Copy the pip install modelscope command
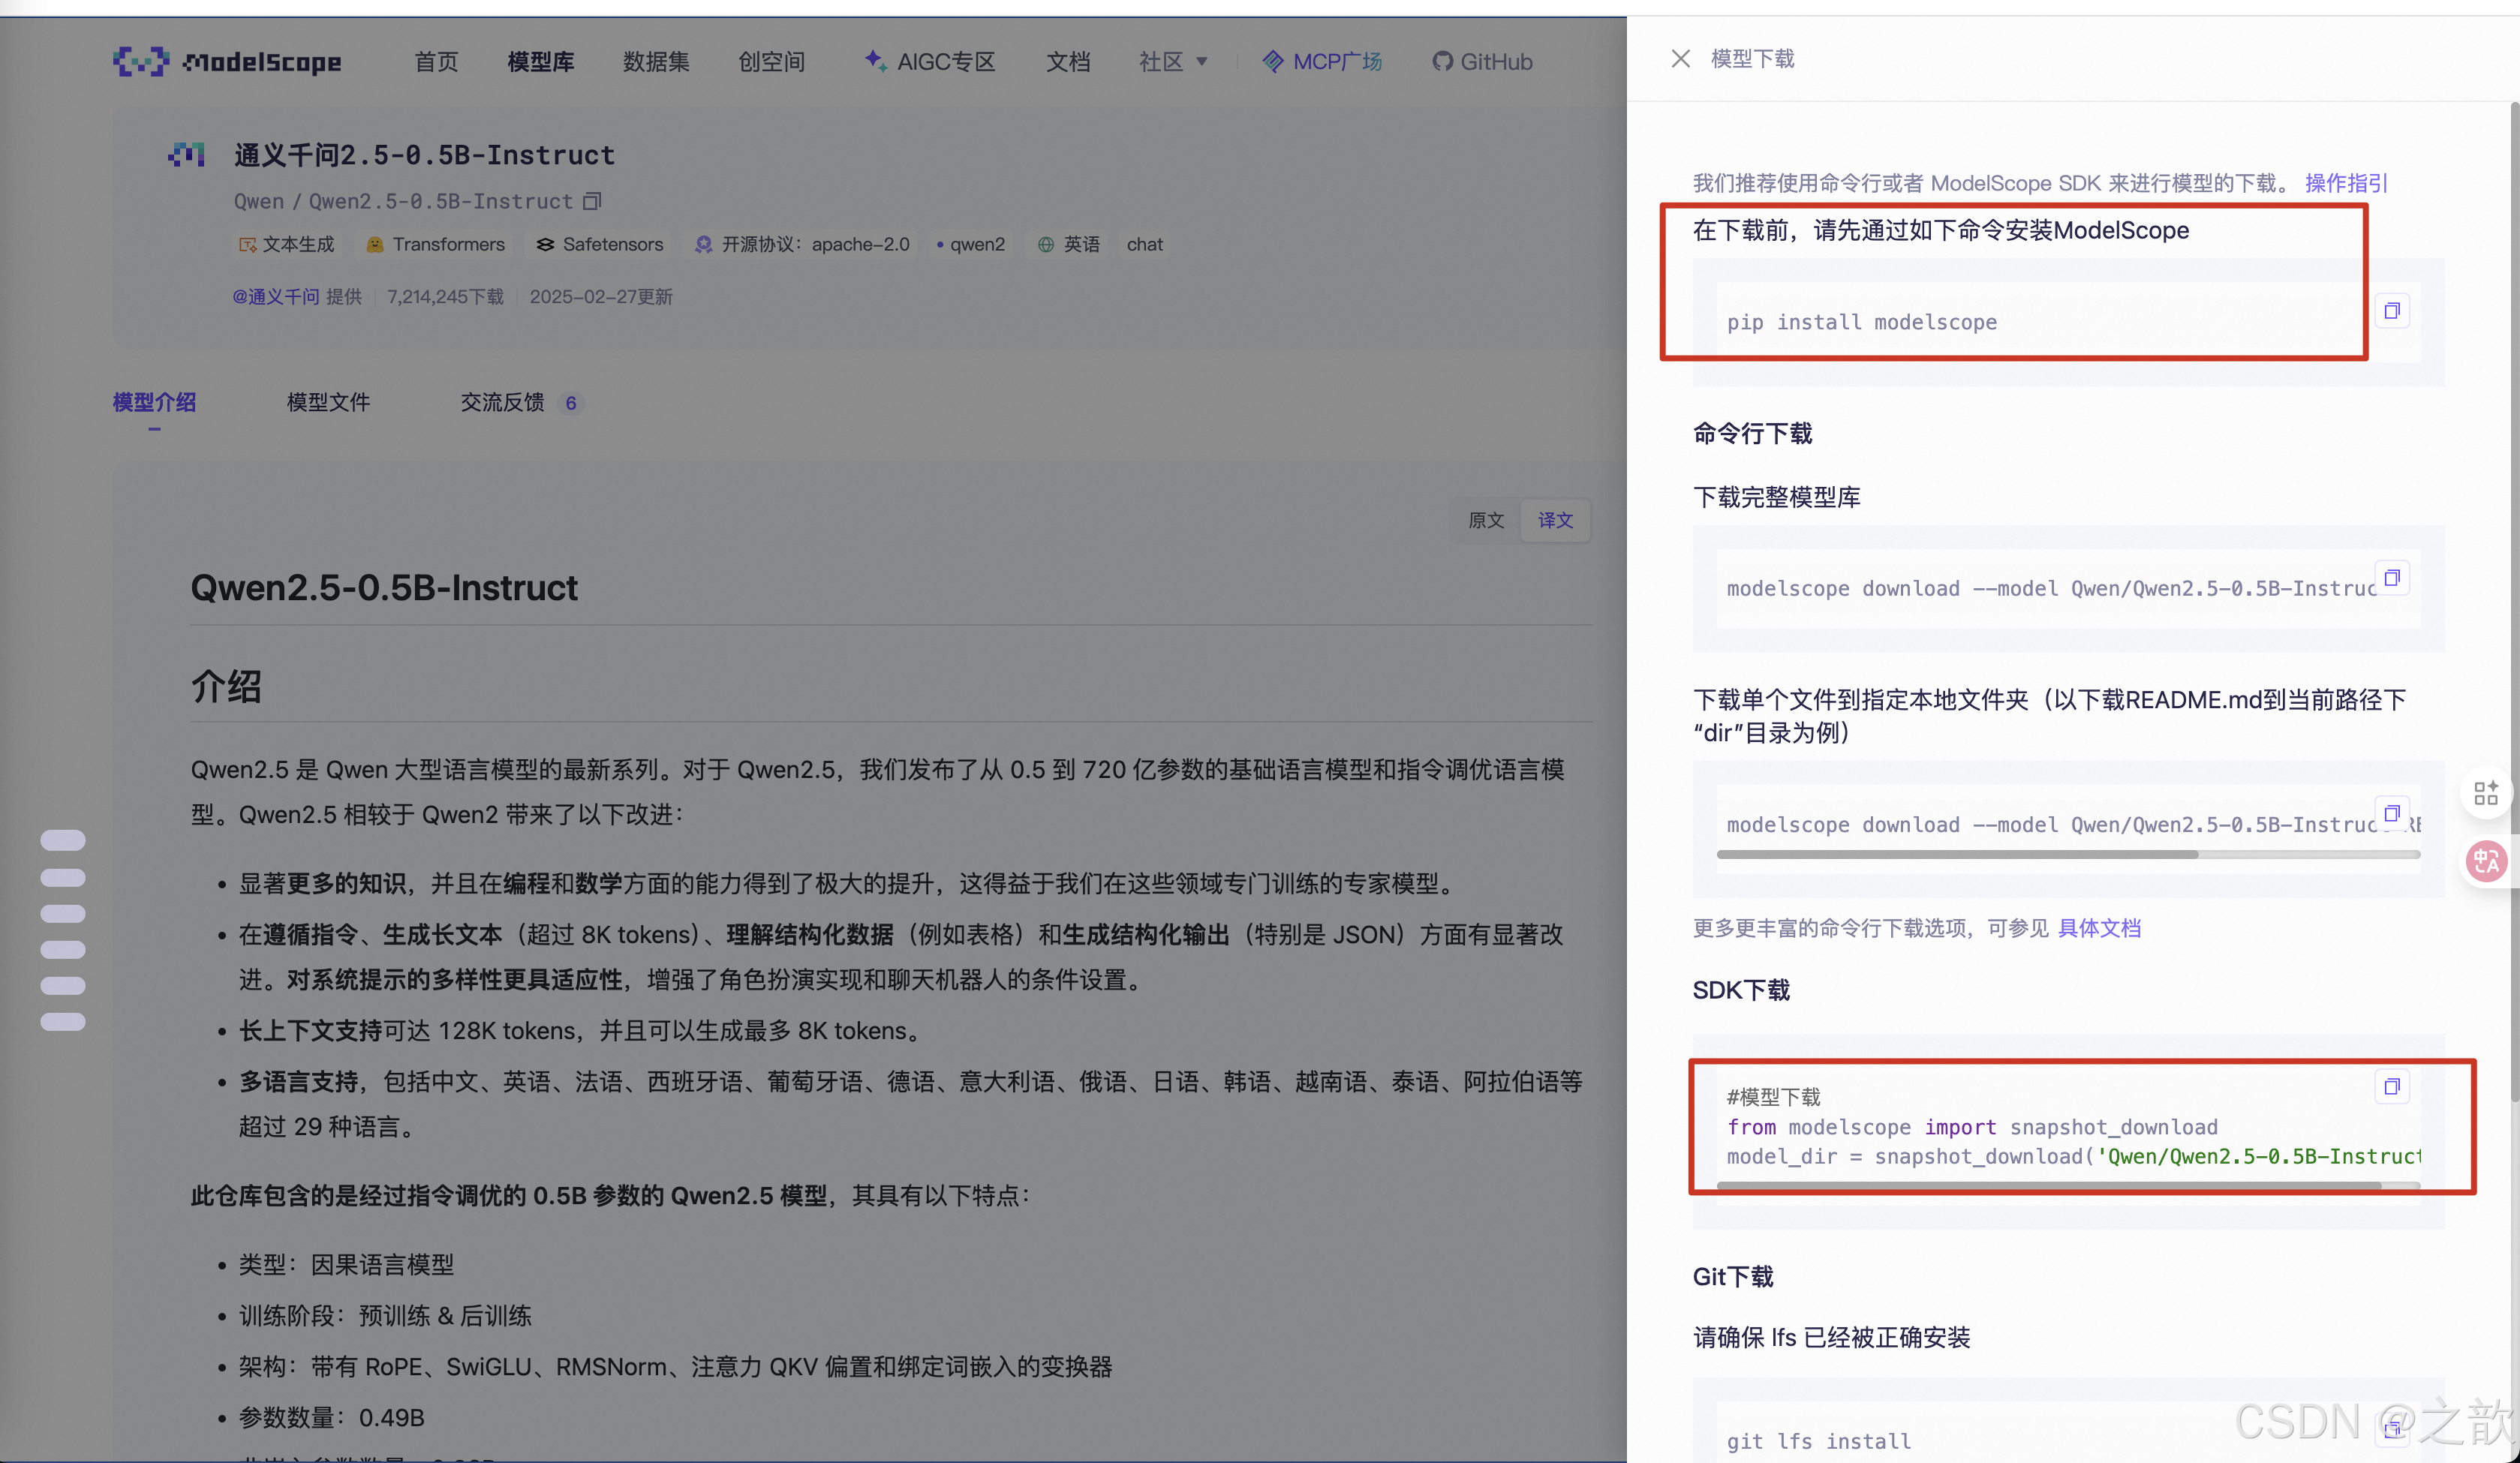 2391,311
